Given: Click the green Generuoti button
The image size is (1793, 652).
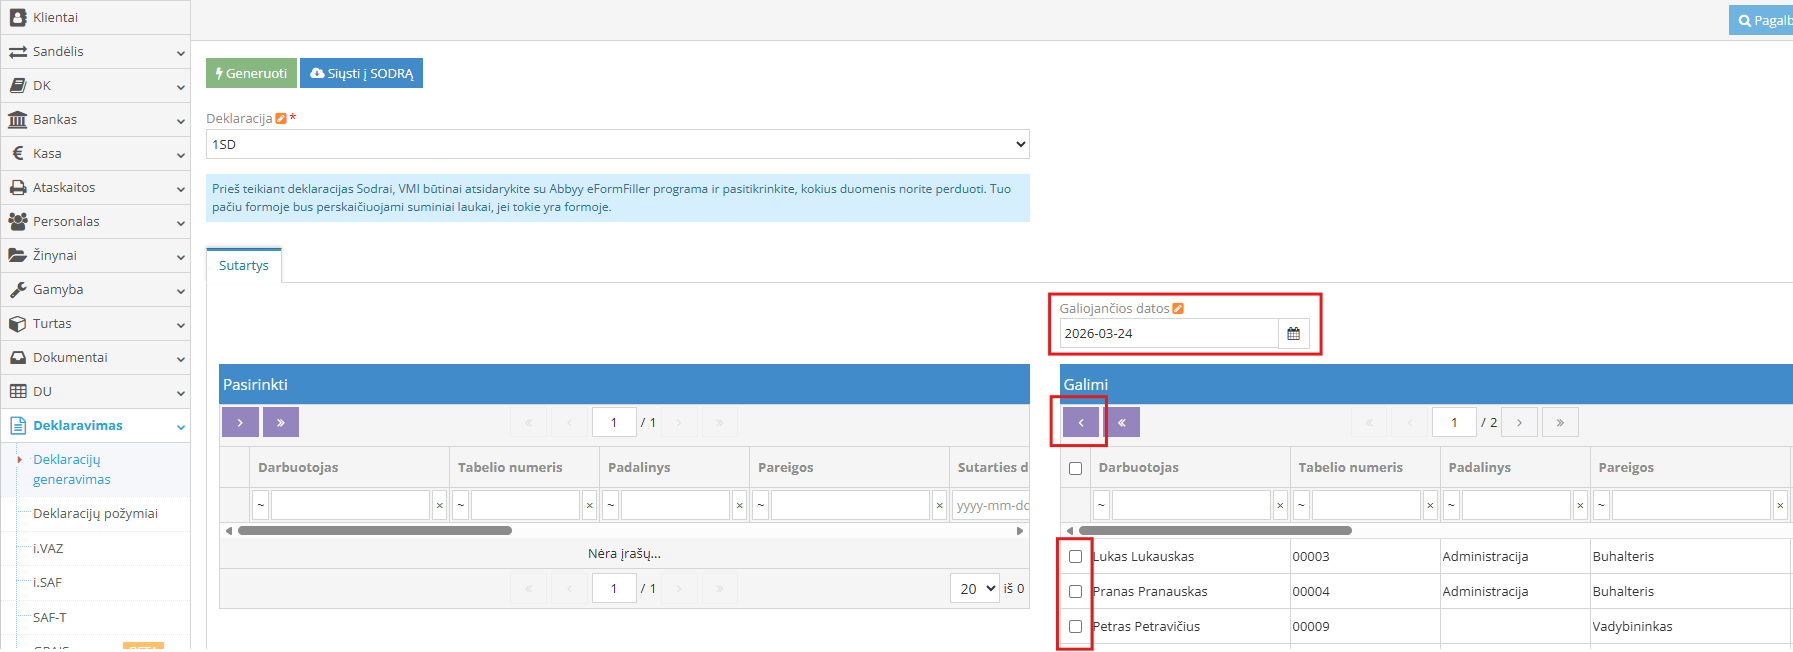Looking at the screenshot, I should [x=251, y=73].
